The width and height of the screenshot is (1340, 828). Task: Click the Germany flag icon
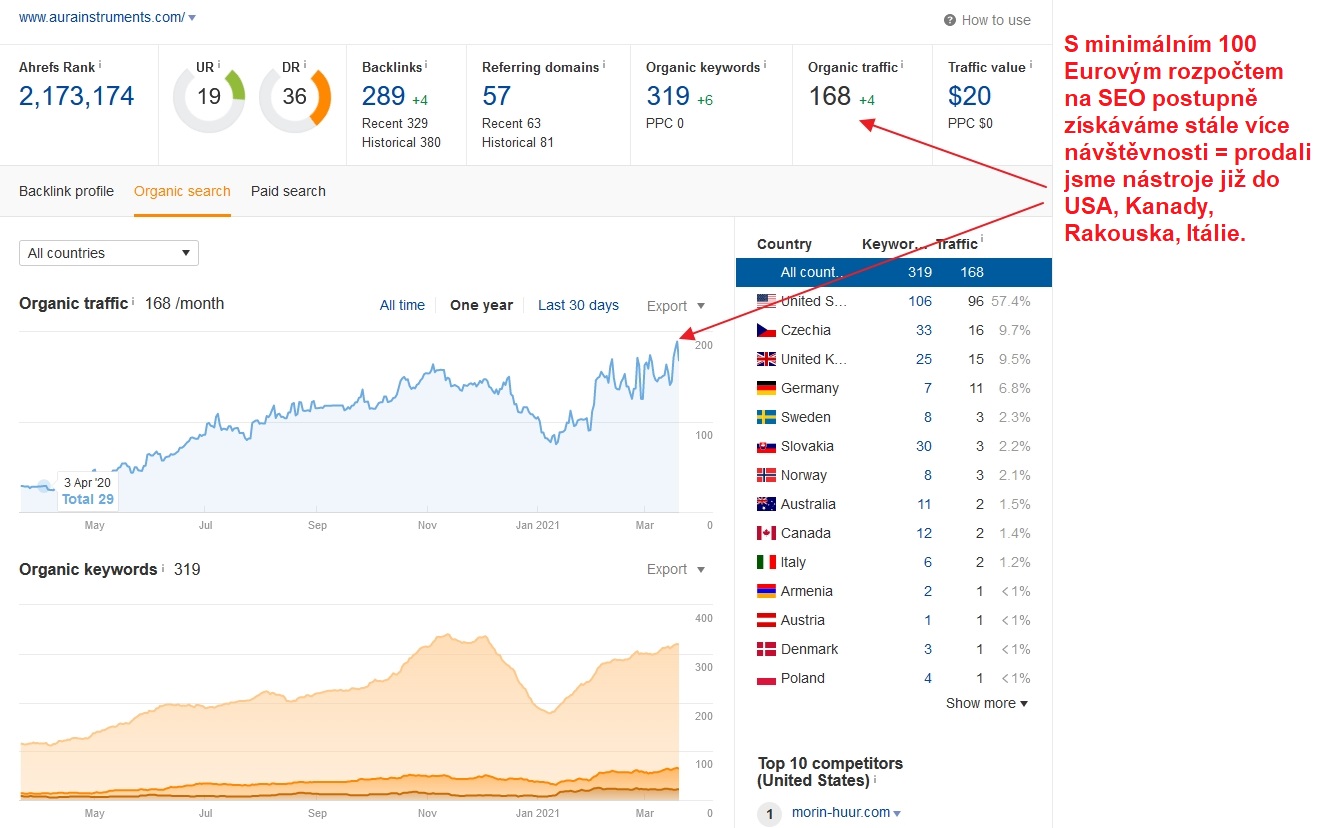(766, 388)
